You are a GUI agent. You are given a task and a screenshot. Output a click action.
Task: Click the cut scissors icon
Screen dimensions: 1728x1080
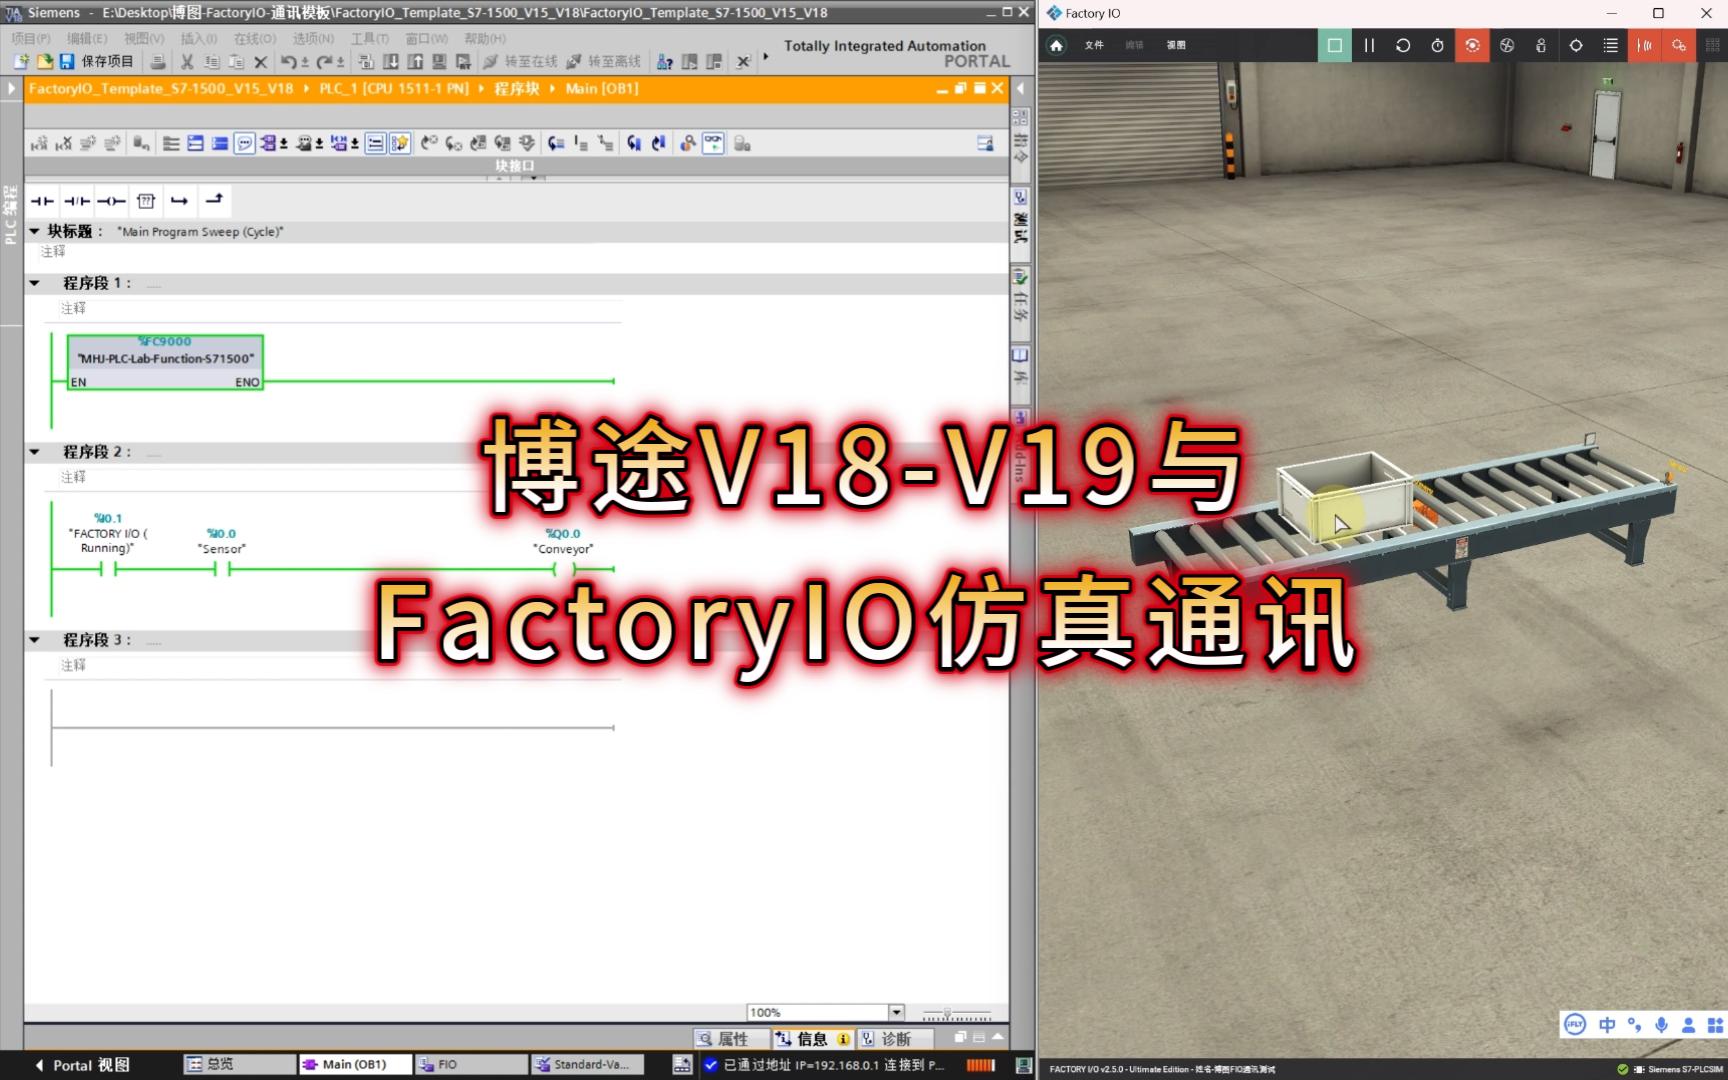(x=187, y=62)
